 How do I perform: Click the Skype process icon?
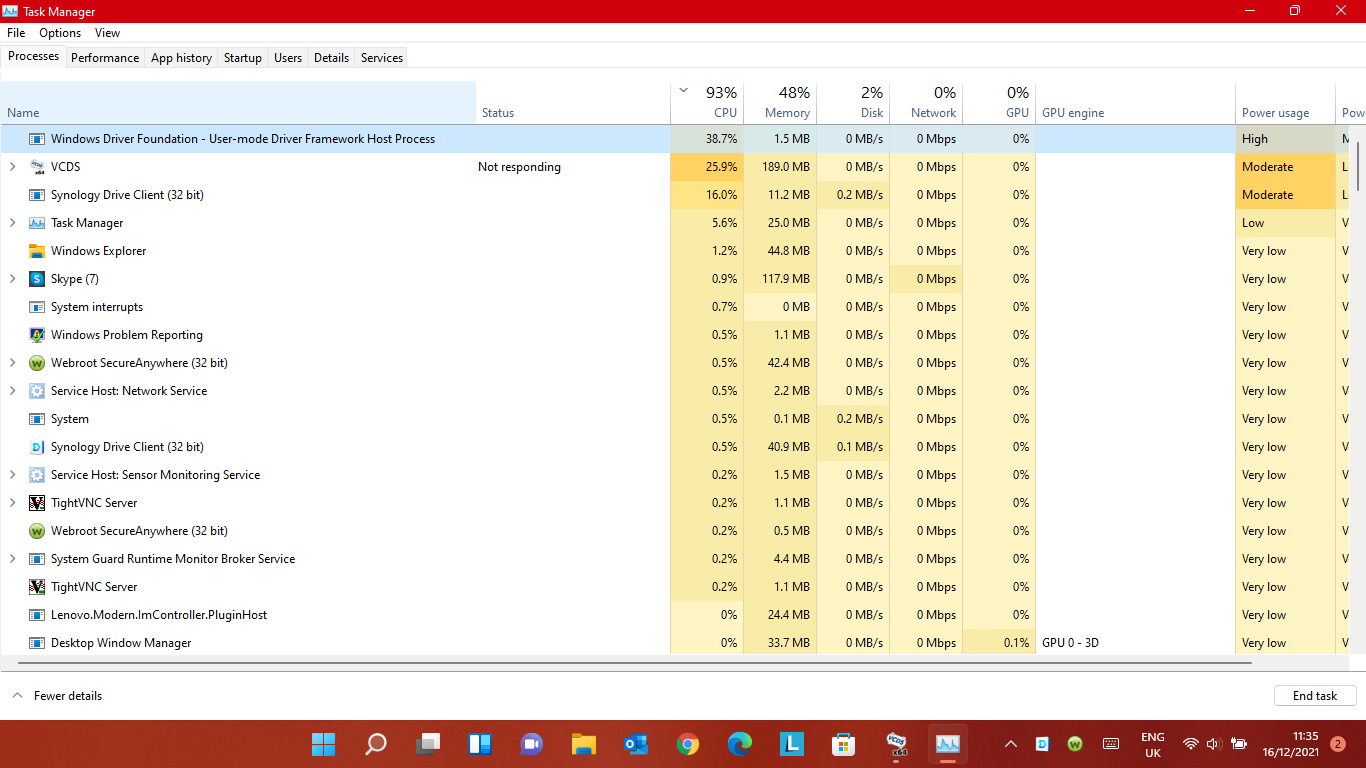click(x=37, y=279)
